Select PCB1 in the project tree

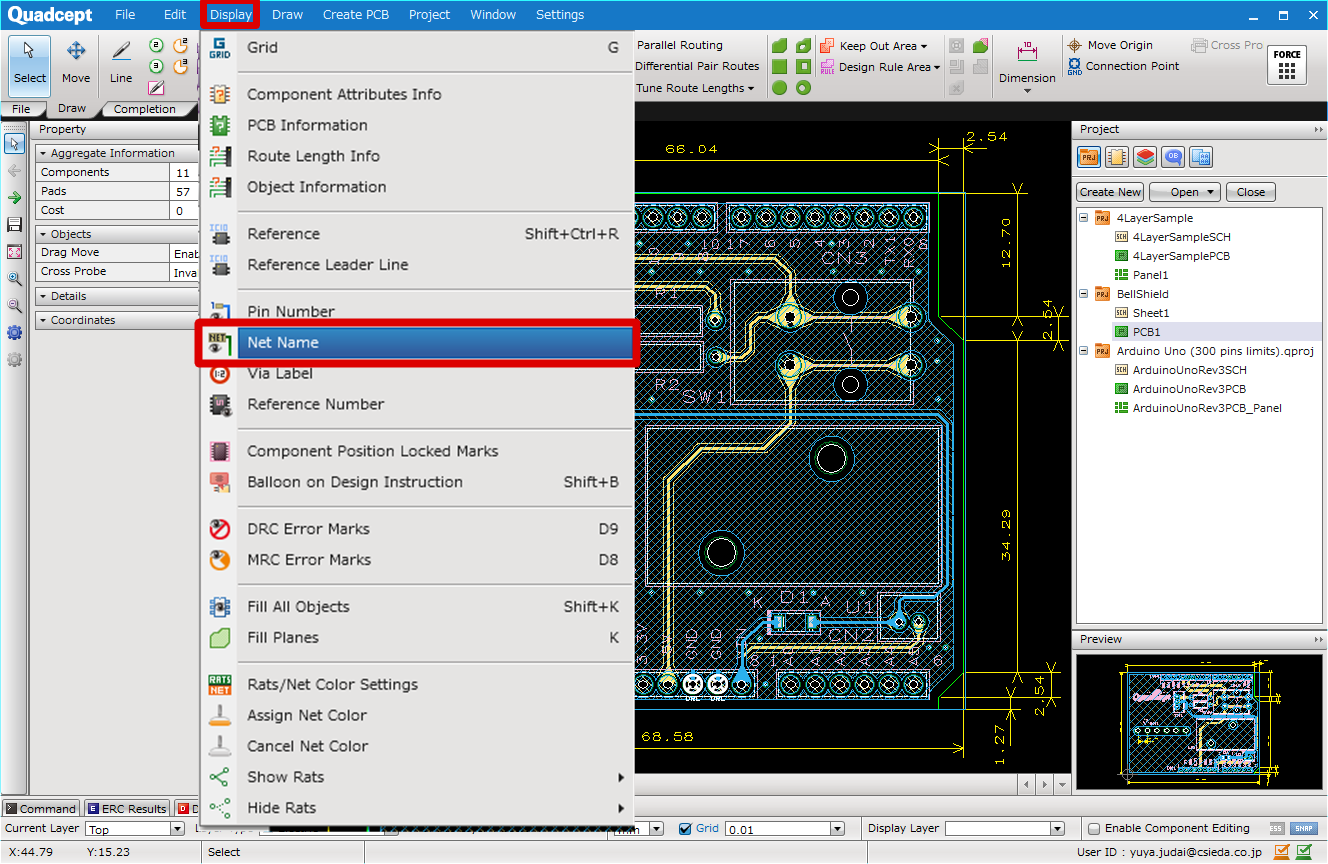(x=1146, y=331)
